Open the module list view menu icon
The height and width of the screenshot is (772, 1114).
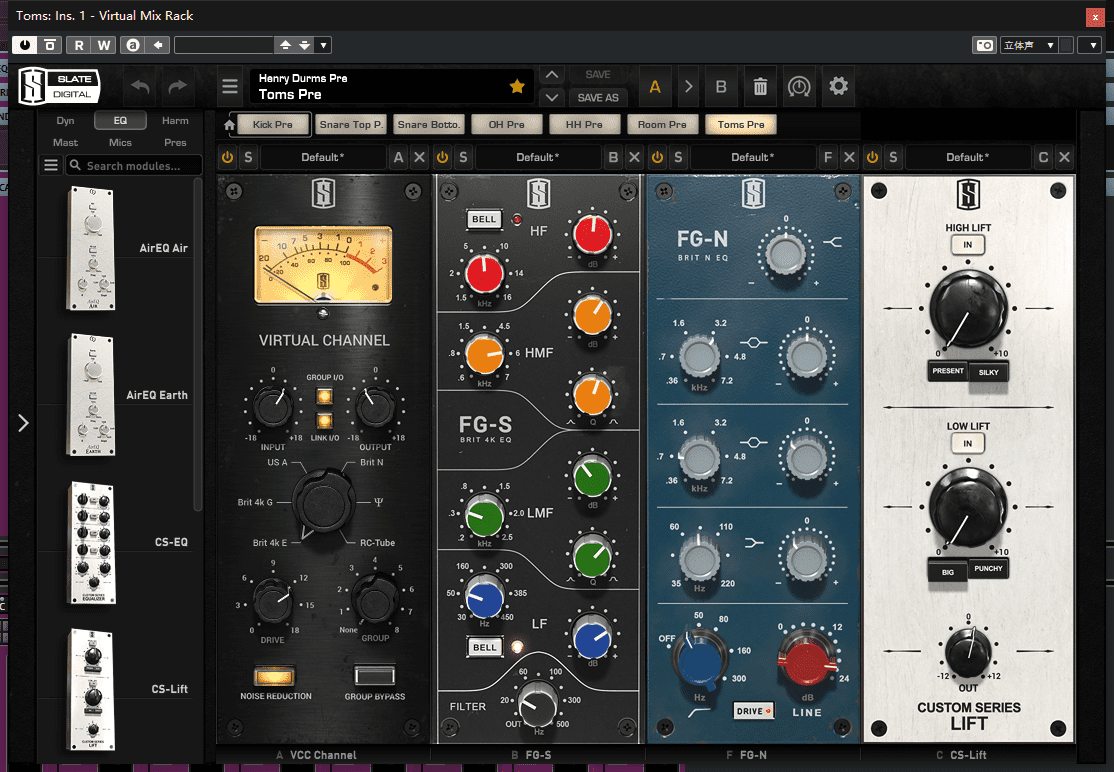pos(51,165)
